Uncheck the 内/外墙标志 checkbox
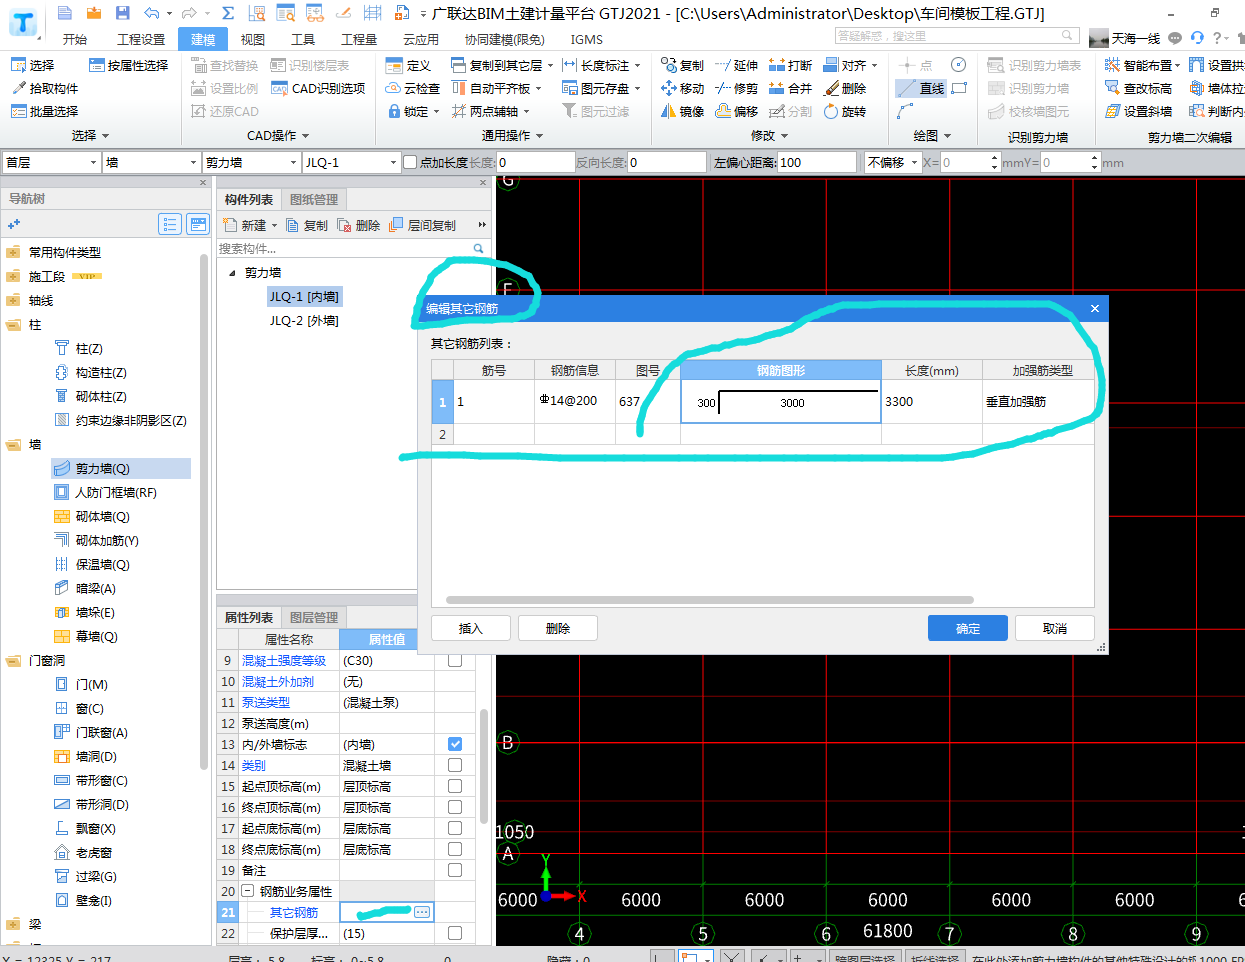1245x962 pixels. pos(455,744)
